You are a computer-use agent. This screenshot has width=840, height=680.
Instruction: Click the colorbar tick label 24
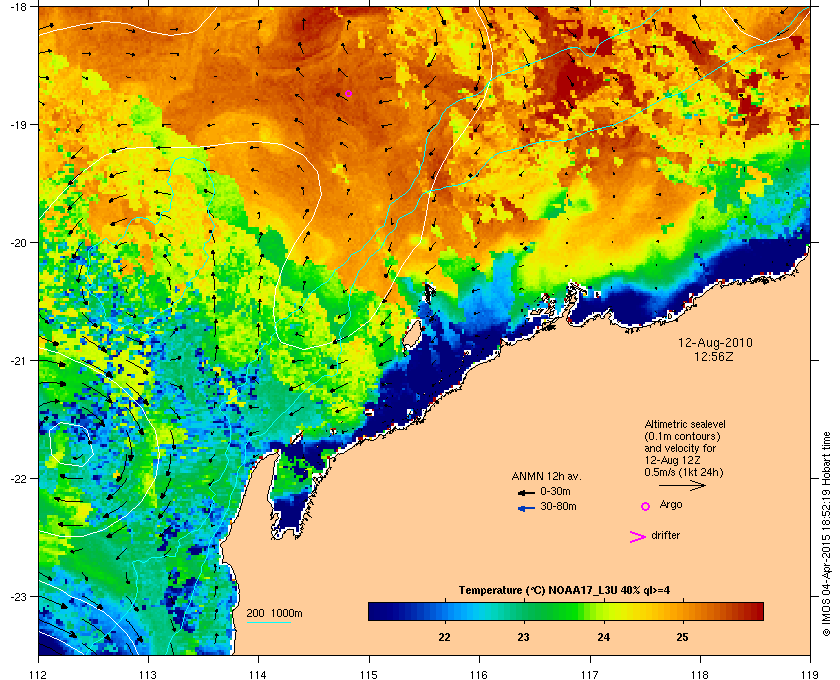pos(603,638)
